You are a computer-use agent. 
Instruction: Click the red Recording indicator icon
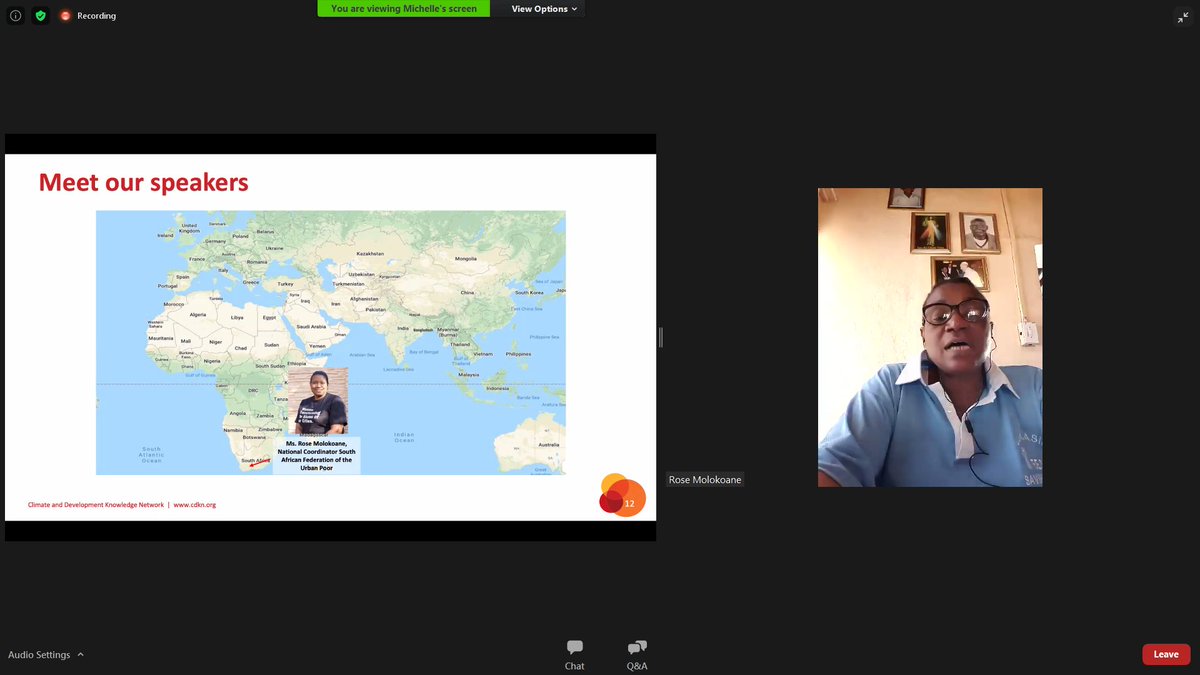(x=65, y=16)
